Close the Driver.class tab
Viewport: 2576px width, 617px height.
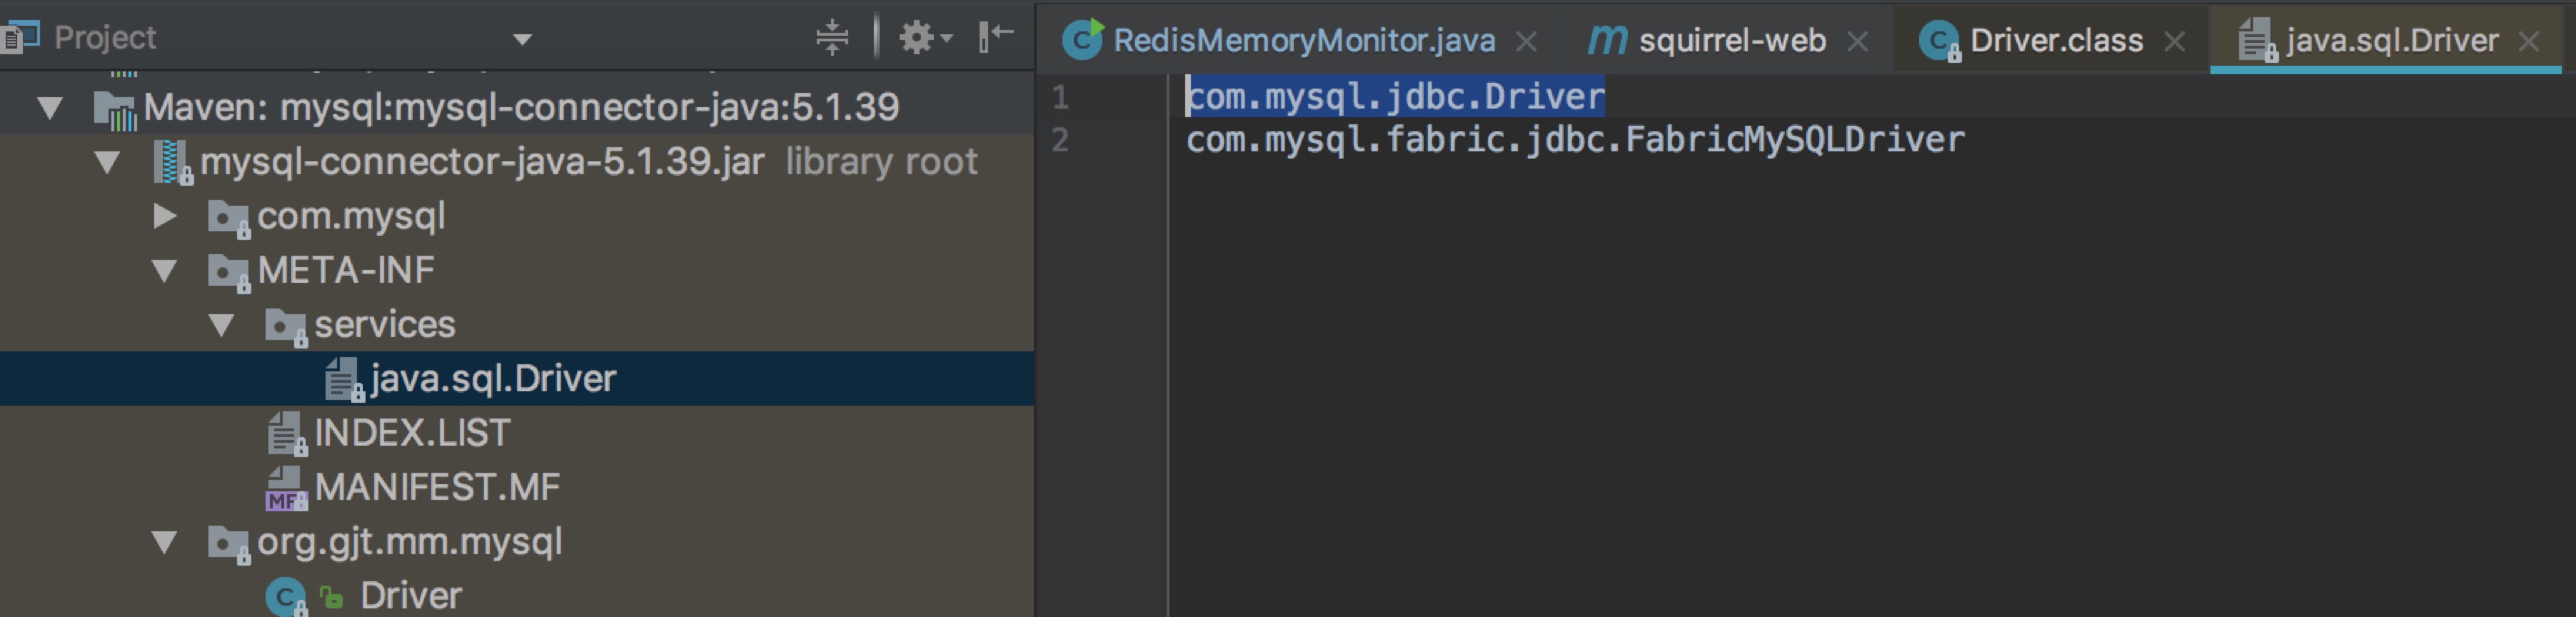[2174, 42]
